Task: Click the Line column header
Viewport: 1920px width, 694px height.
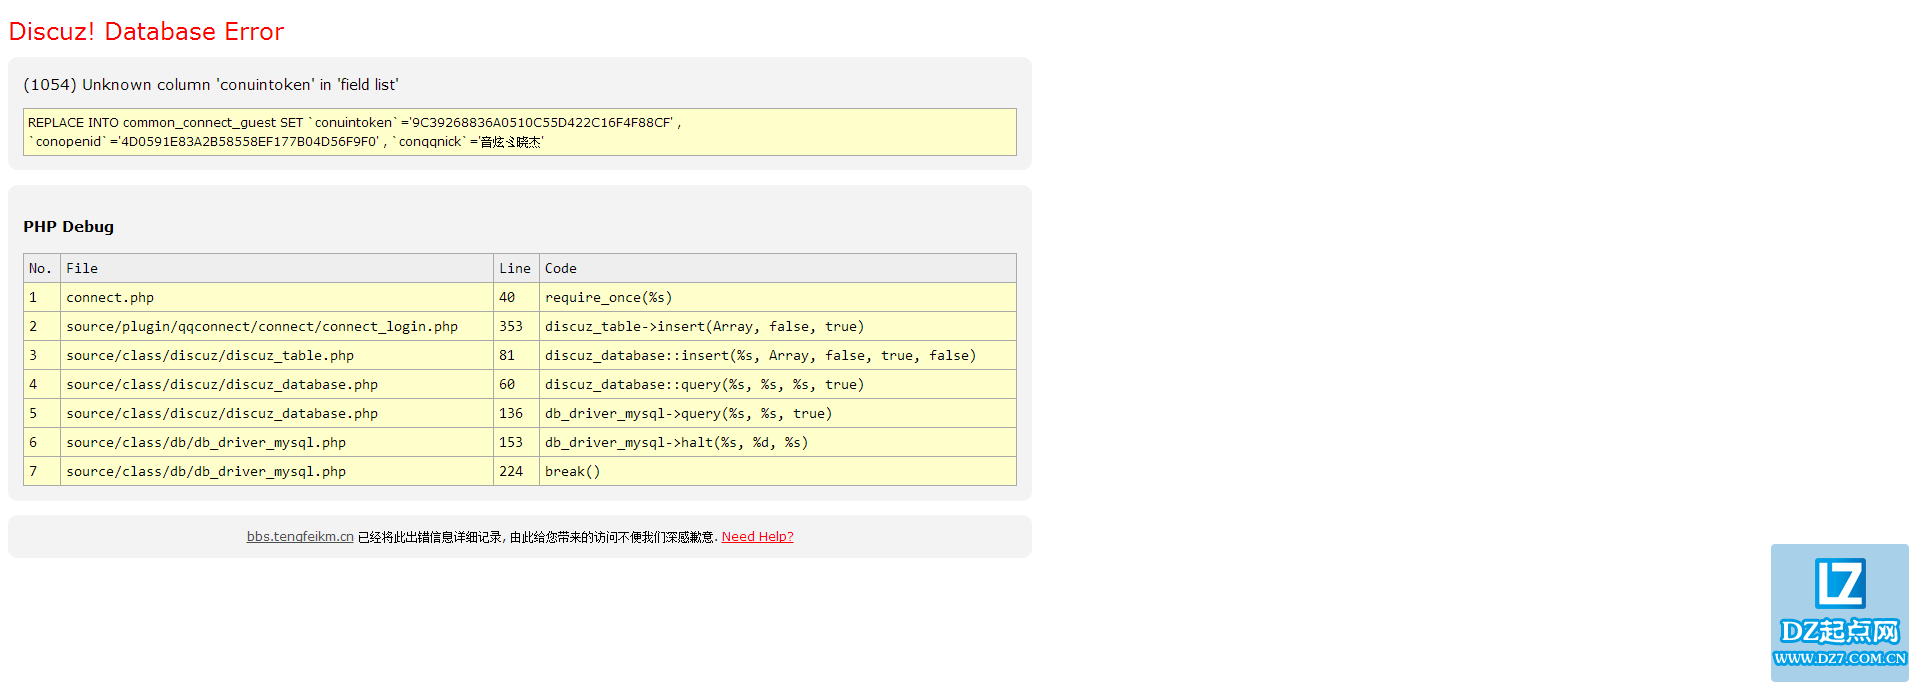Action: 515,268
